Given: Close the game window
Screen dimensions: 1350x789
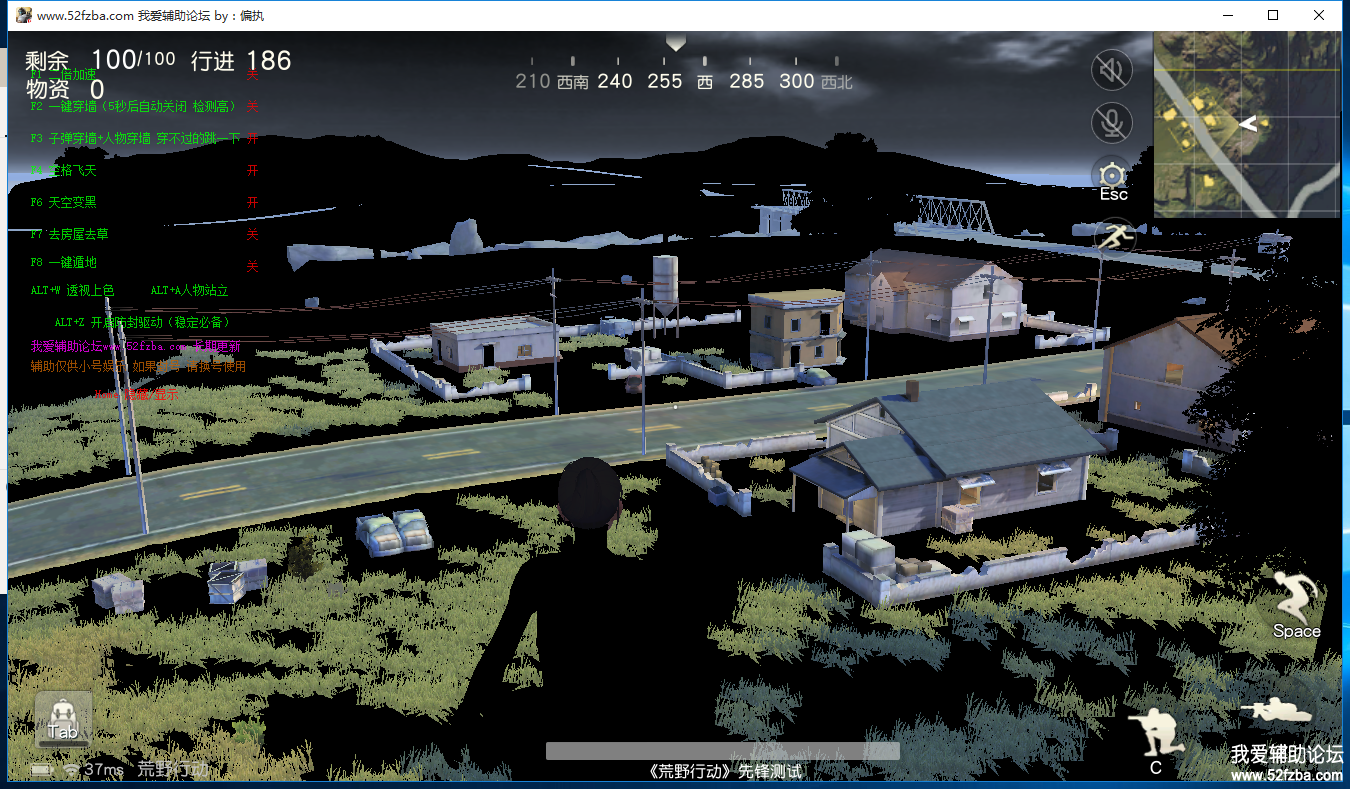Looking at the screenshot, I should [x=1319, y=15].
